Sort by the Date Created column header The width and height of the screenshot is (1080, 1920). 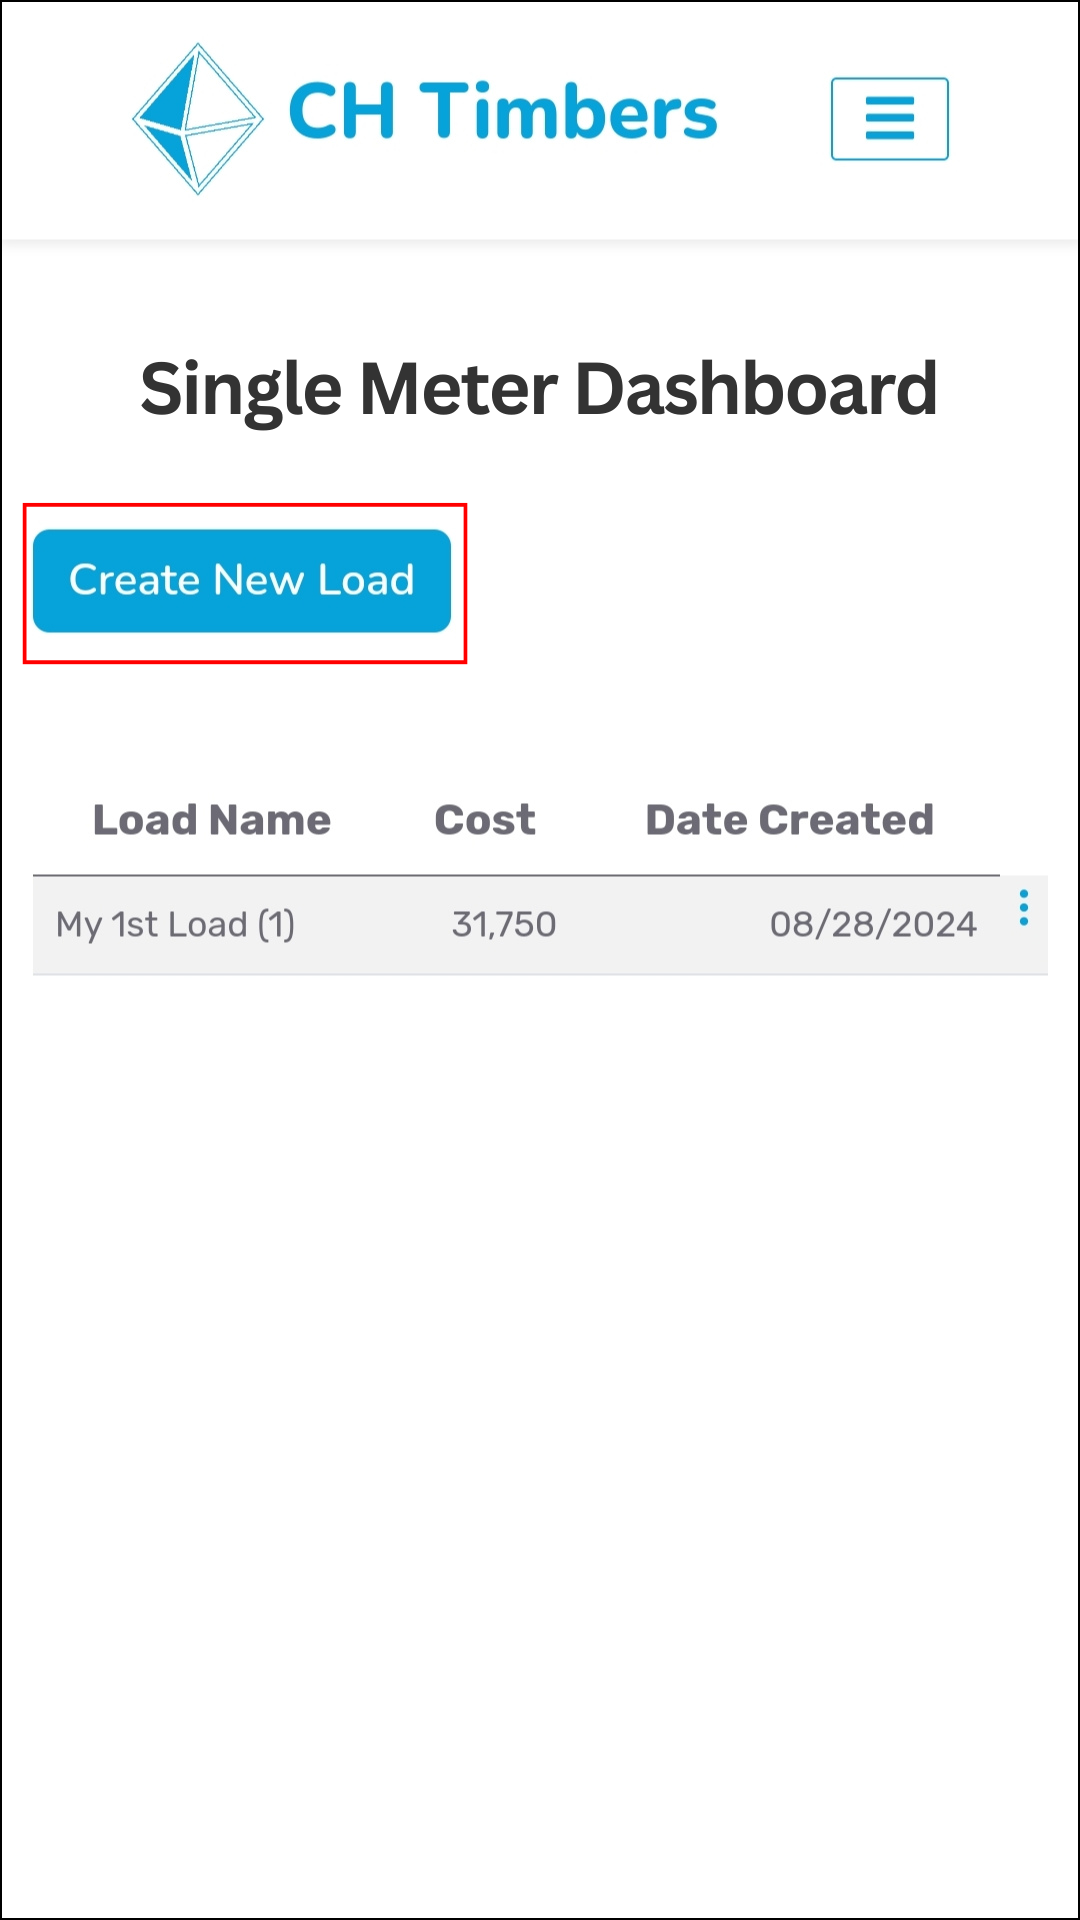coord(790,820)
